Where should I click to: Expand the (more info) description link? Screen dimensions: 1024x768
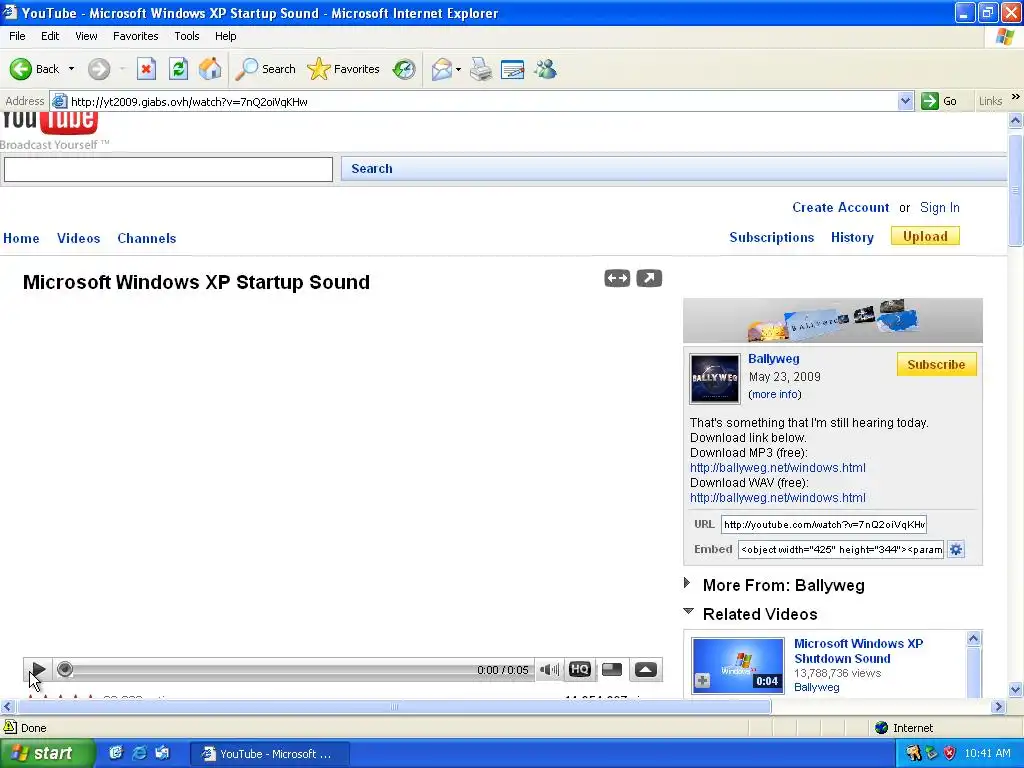775,394
